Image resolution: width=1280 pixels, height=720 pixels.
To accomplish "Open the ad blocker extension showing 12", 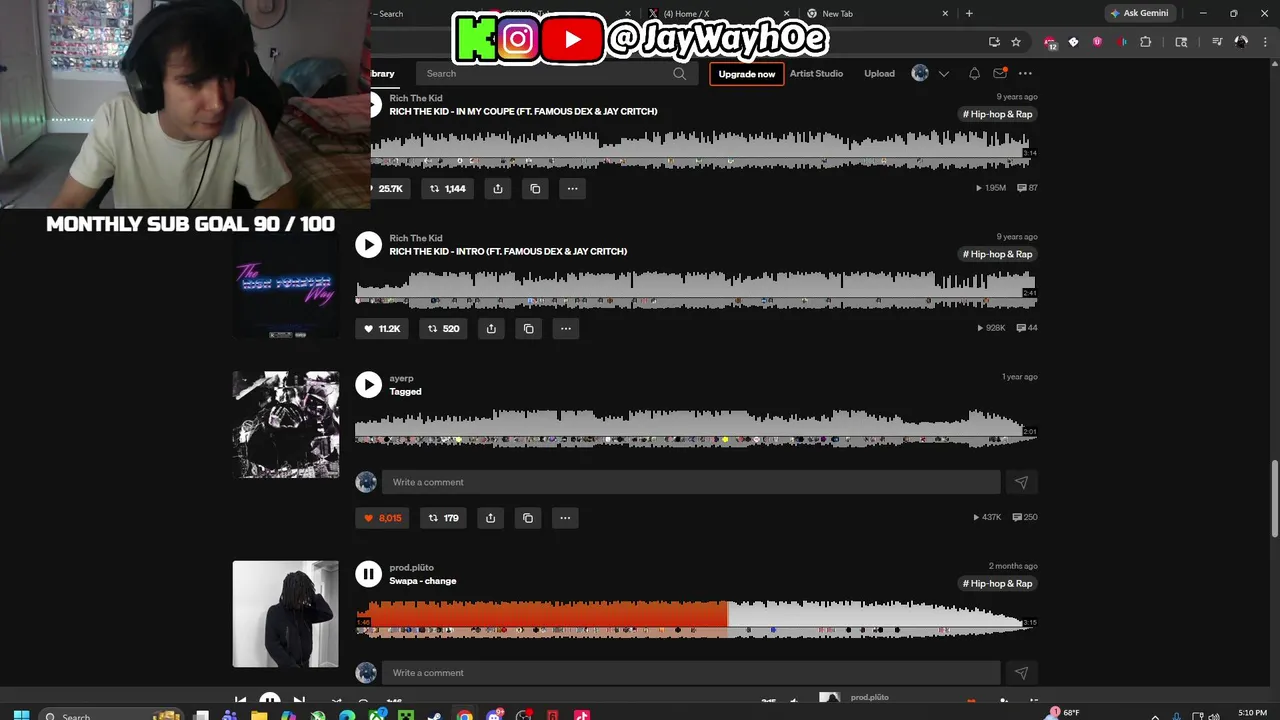I will (1050, 43).
